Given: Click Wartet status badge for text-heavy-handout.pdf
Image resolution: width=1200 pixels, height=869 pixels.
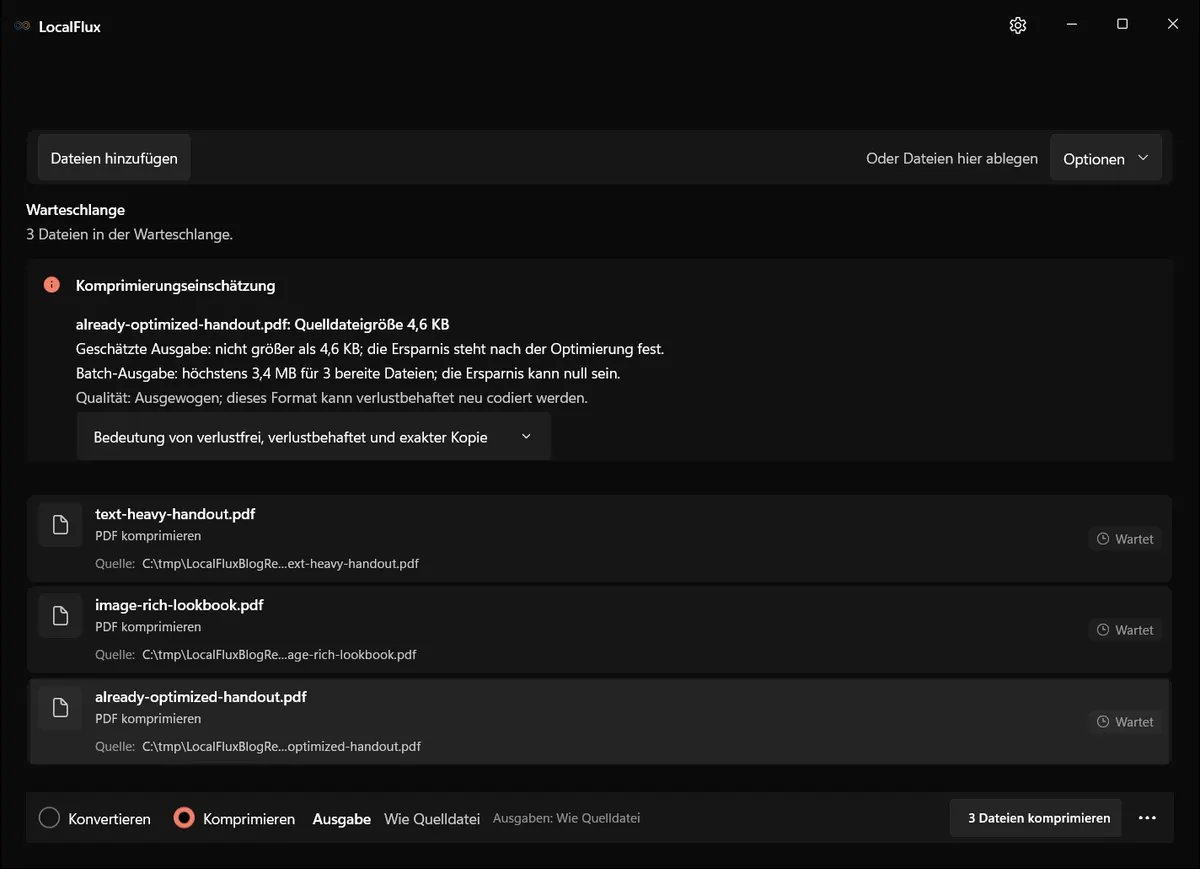Looking at the screenshot, I should coord(1125,539).
